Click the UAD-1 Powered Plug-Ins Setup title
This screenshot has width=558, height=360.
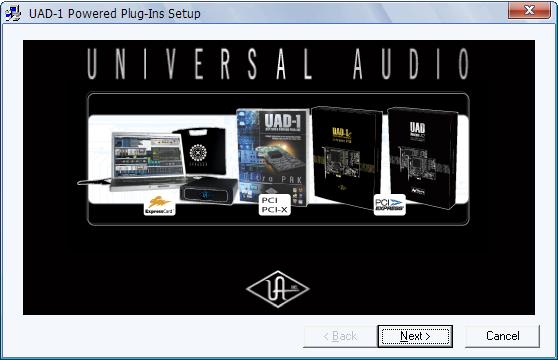tap(115, 14)
